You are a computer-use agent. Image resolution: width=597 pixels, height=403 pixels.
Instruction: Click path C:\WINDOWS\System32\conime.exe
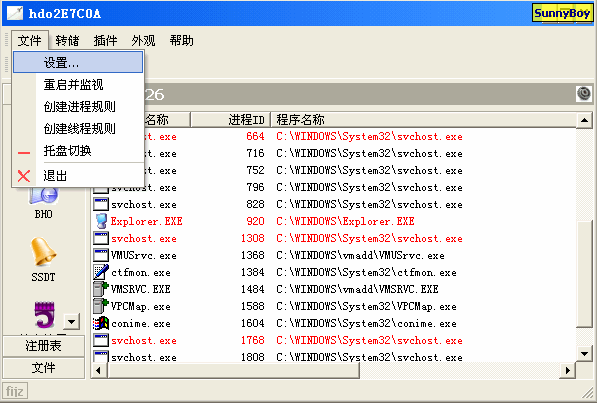[366, 323]
